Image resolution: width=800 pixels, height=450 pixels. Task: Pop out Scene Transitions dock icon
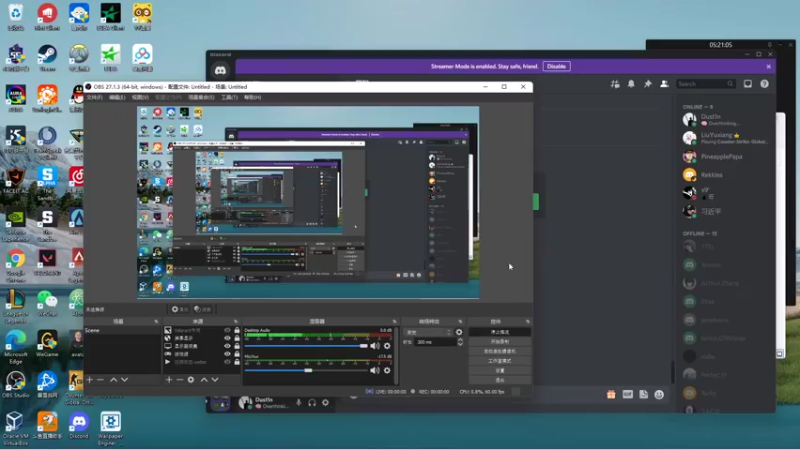coord(460,321)
